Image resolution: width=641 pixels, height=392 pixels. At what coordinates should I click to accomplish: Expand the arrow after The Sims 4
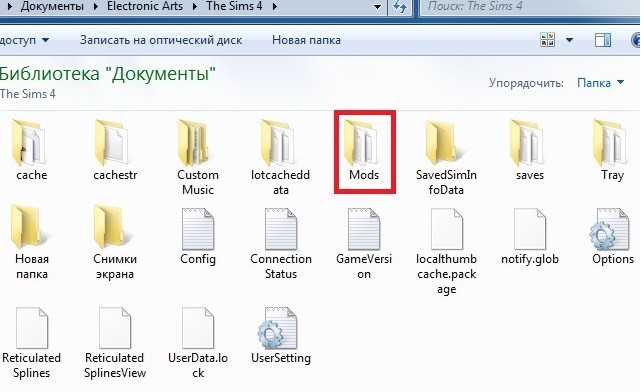click(x=274, y=7)
